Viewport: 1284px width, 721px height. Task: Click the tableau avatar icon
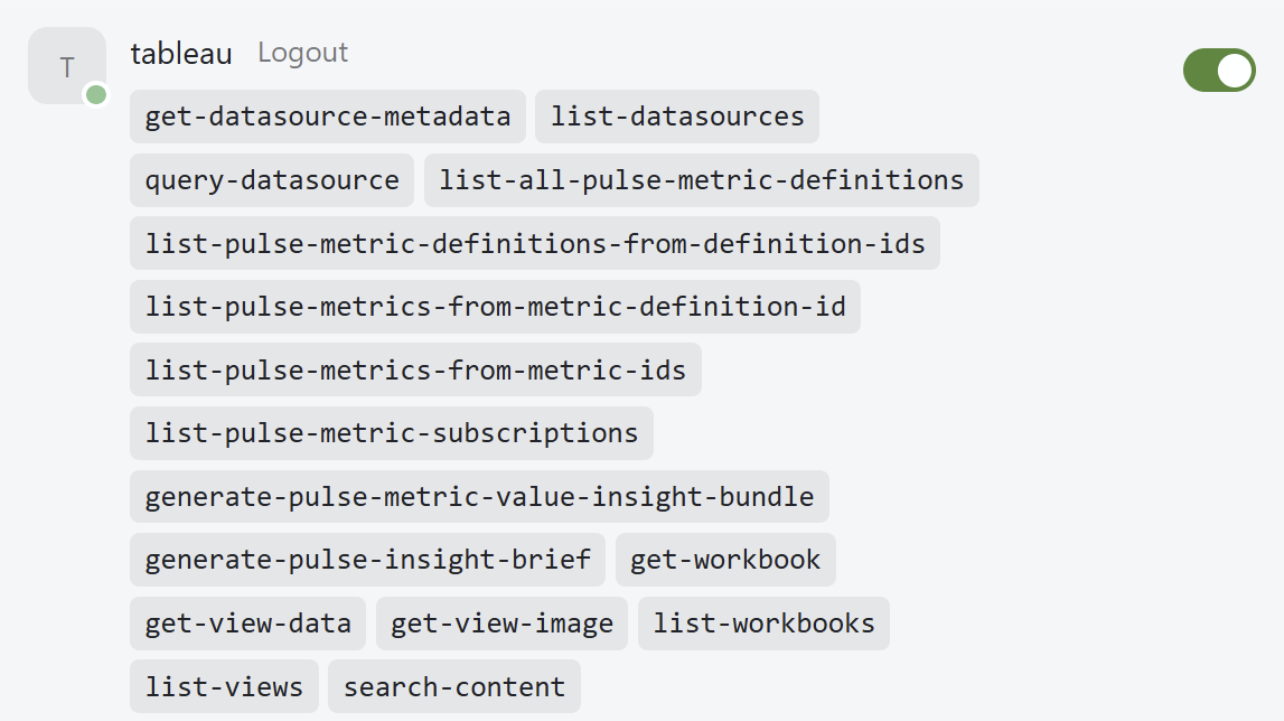click(67, 66)
